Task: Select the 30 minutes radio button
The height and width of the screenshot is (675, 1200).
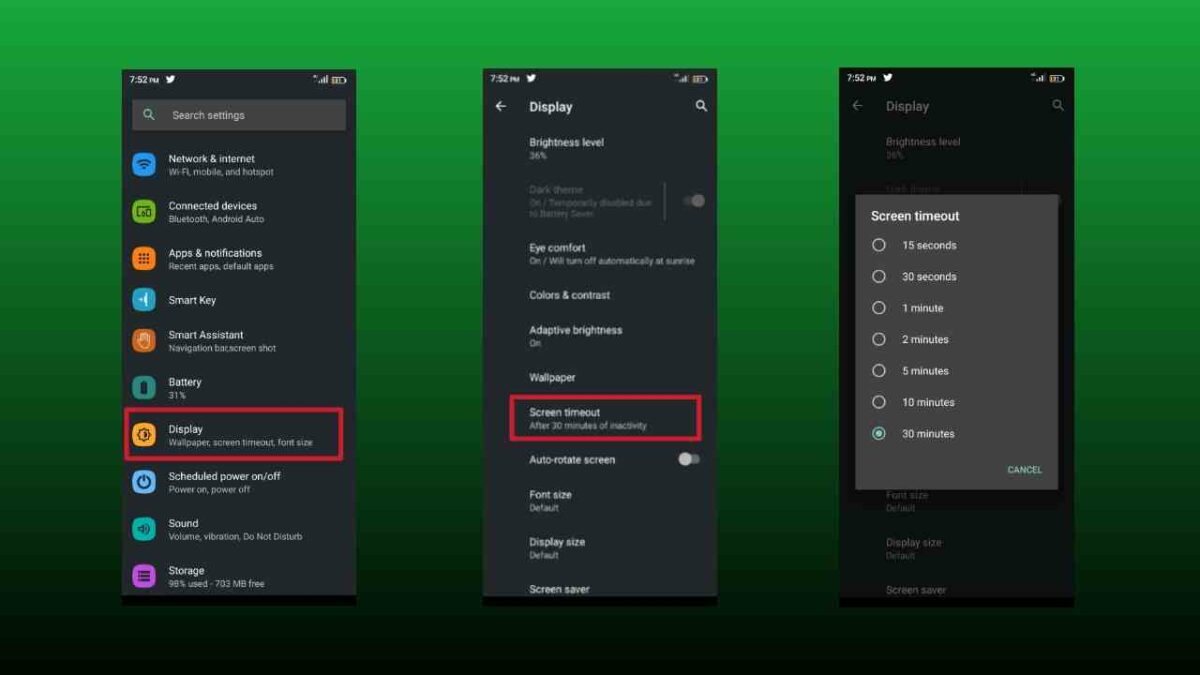Action: point(879,434)
